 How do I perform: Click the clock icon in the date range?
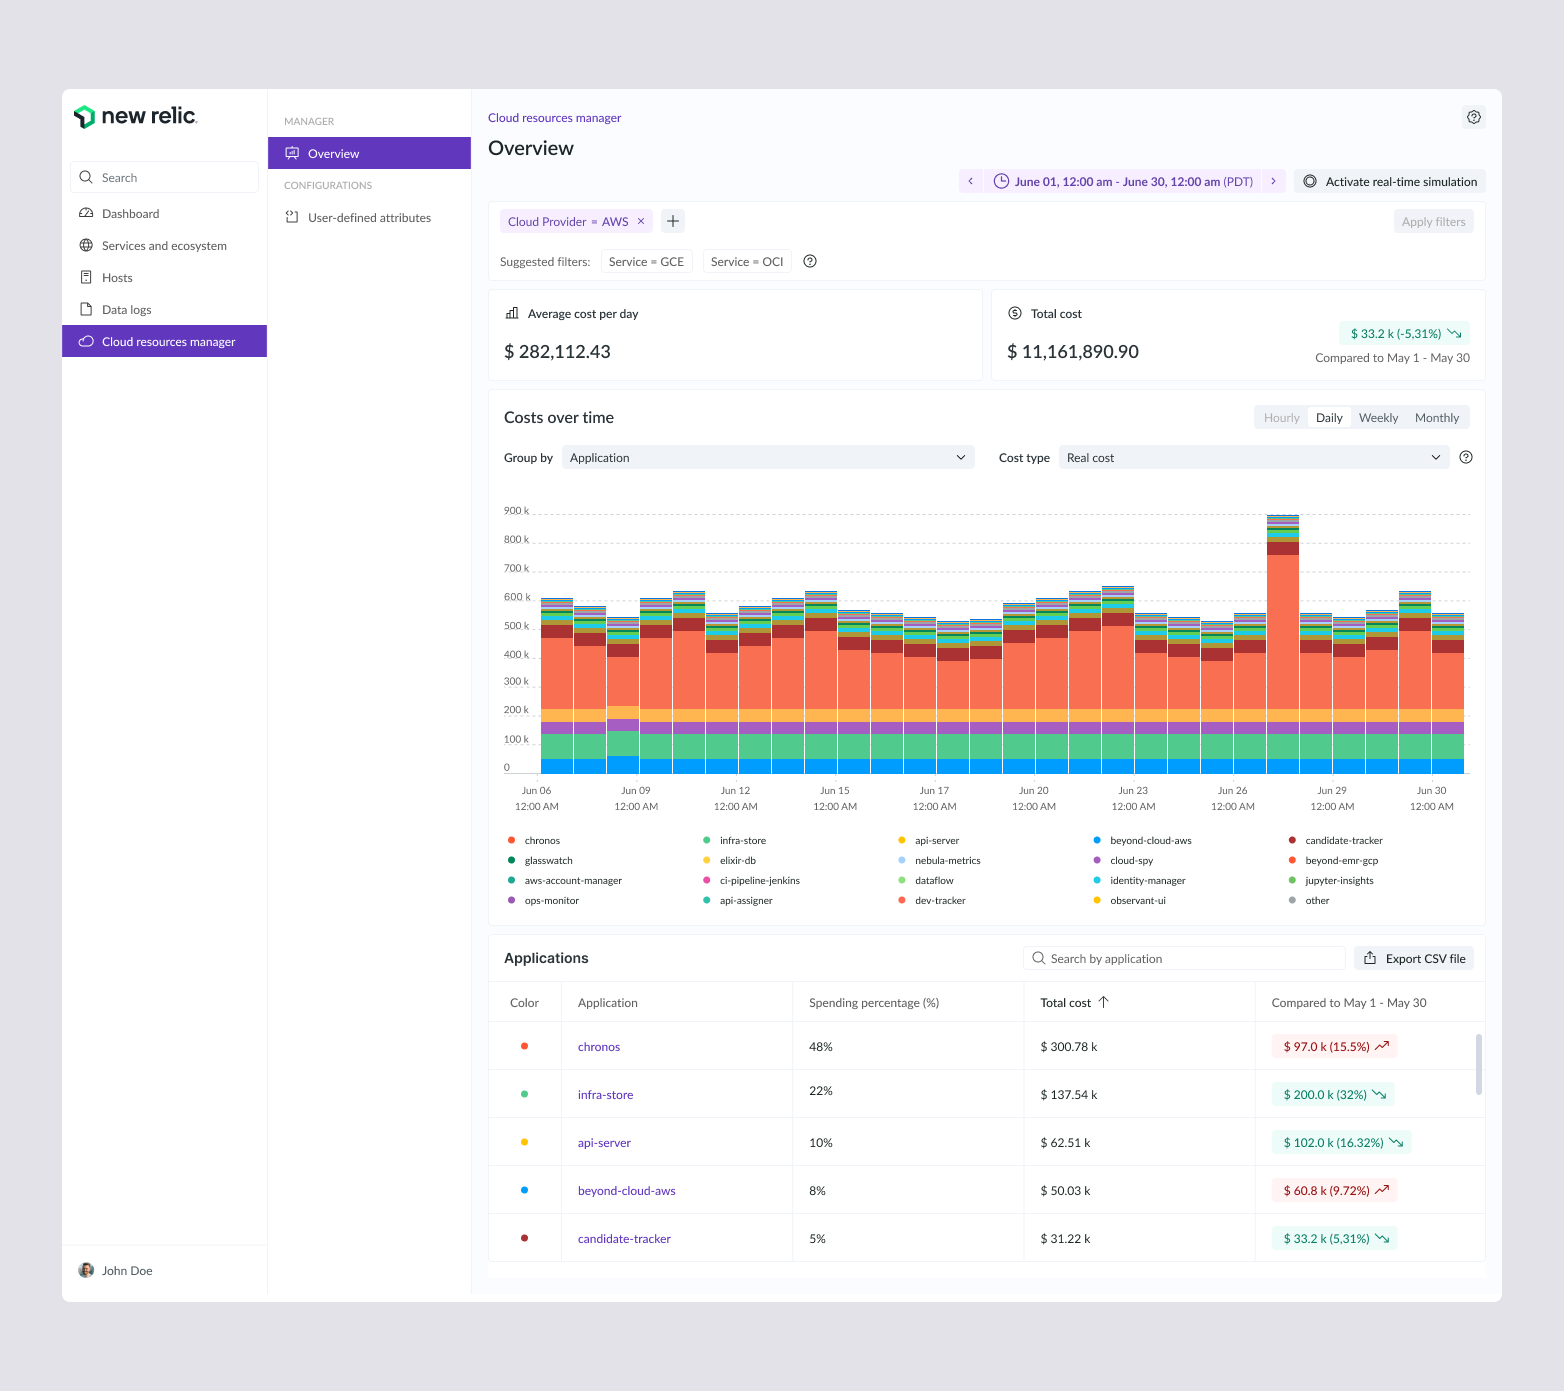(x=1001, y=181)
